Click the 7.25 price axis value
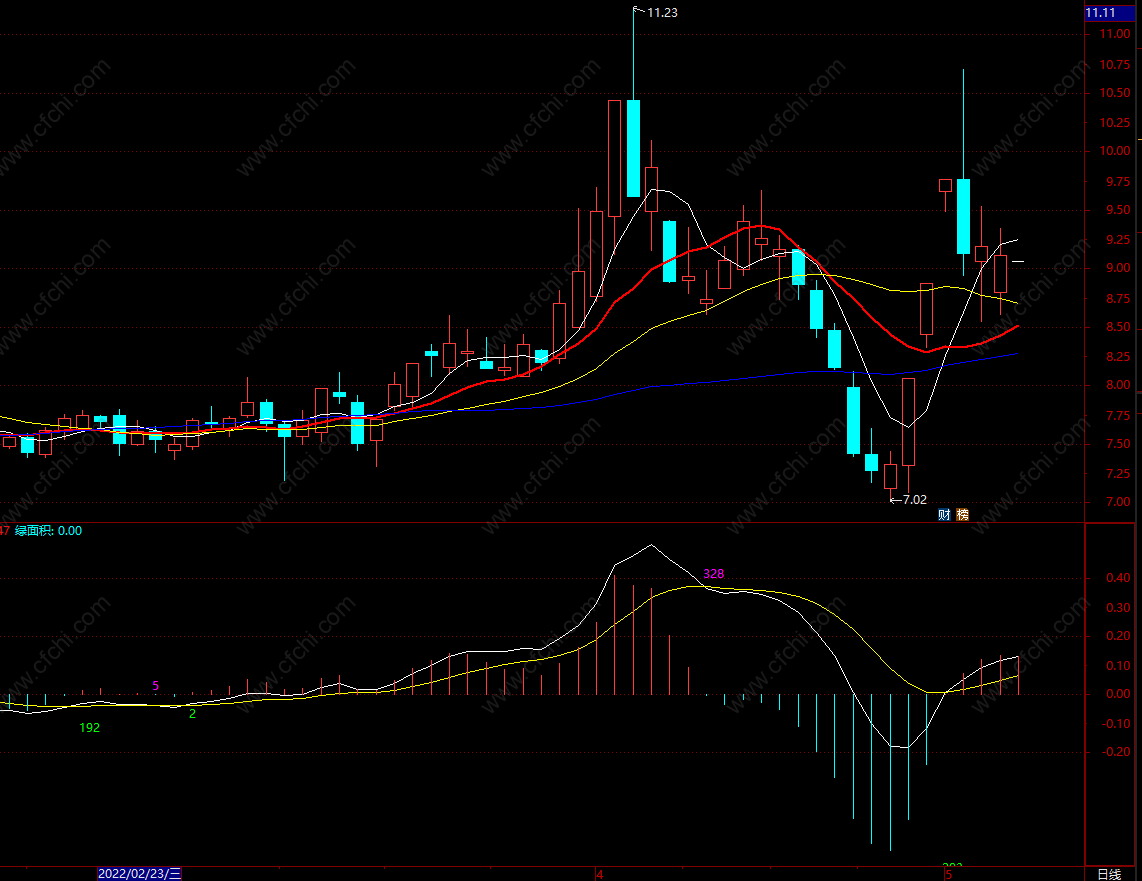The height and width of the screenshot is (881, 1142). [x=1118, y=473]
